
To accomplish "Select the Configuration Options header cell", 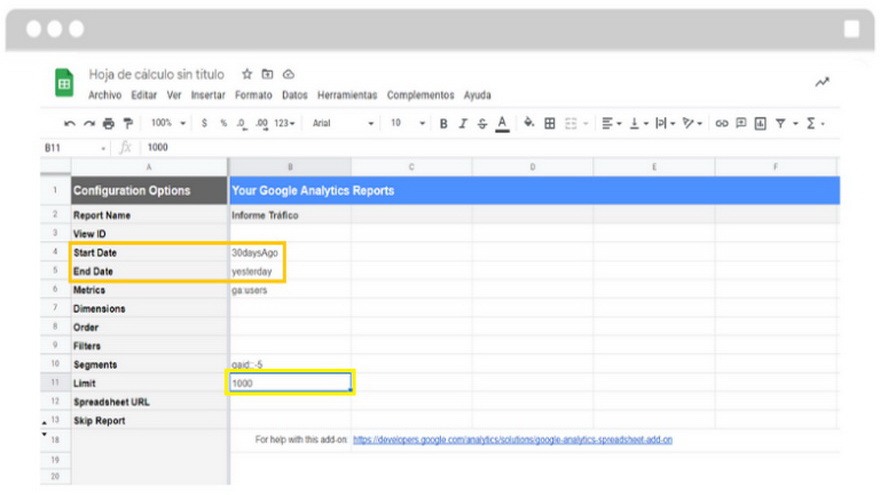I will (149, 190).
